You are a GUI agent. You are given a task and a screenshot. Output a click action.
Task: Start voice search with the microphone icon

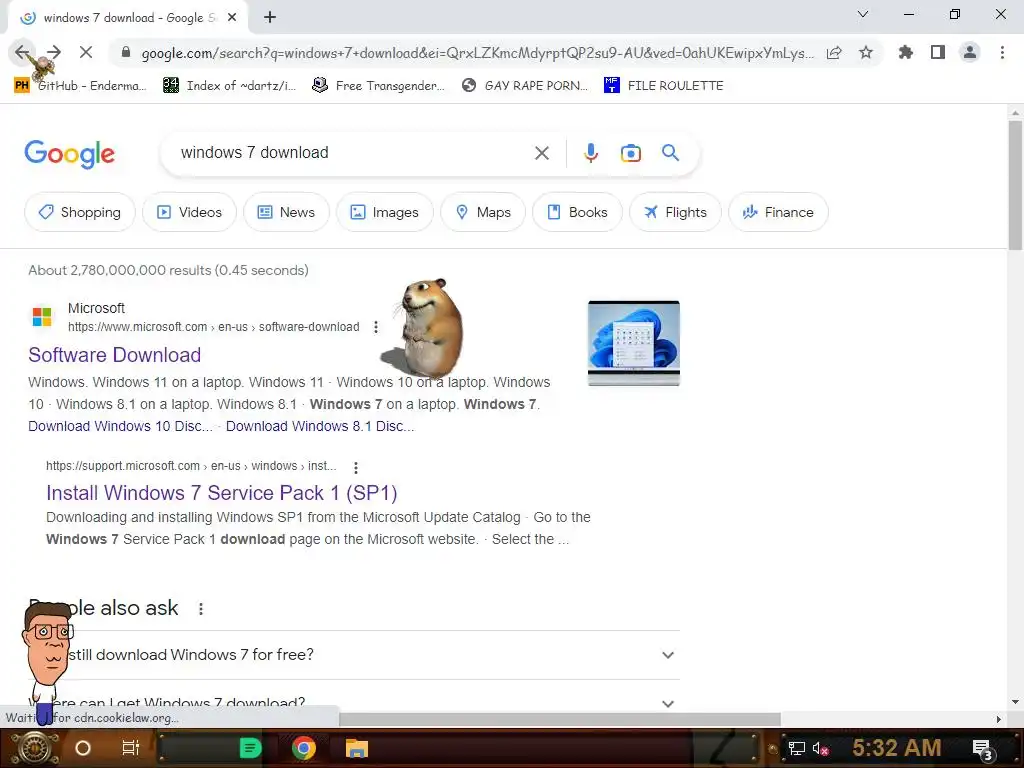590,153
